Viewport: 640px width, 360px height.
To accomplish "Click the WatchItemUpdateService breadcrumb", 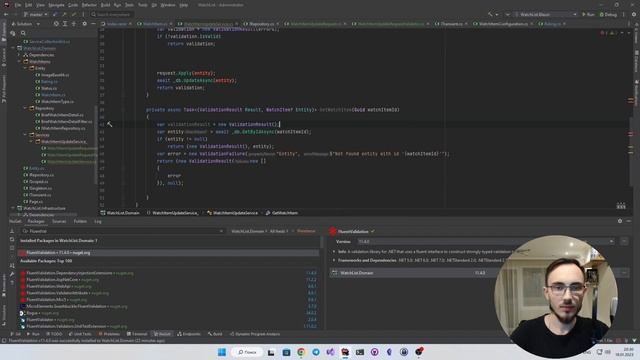I will pos(232,213).
